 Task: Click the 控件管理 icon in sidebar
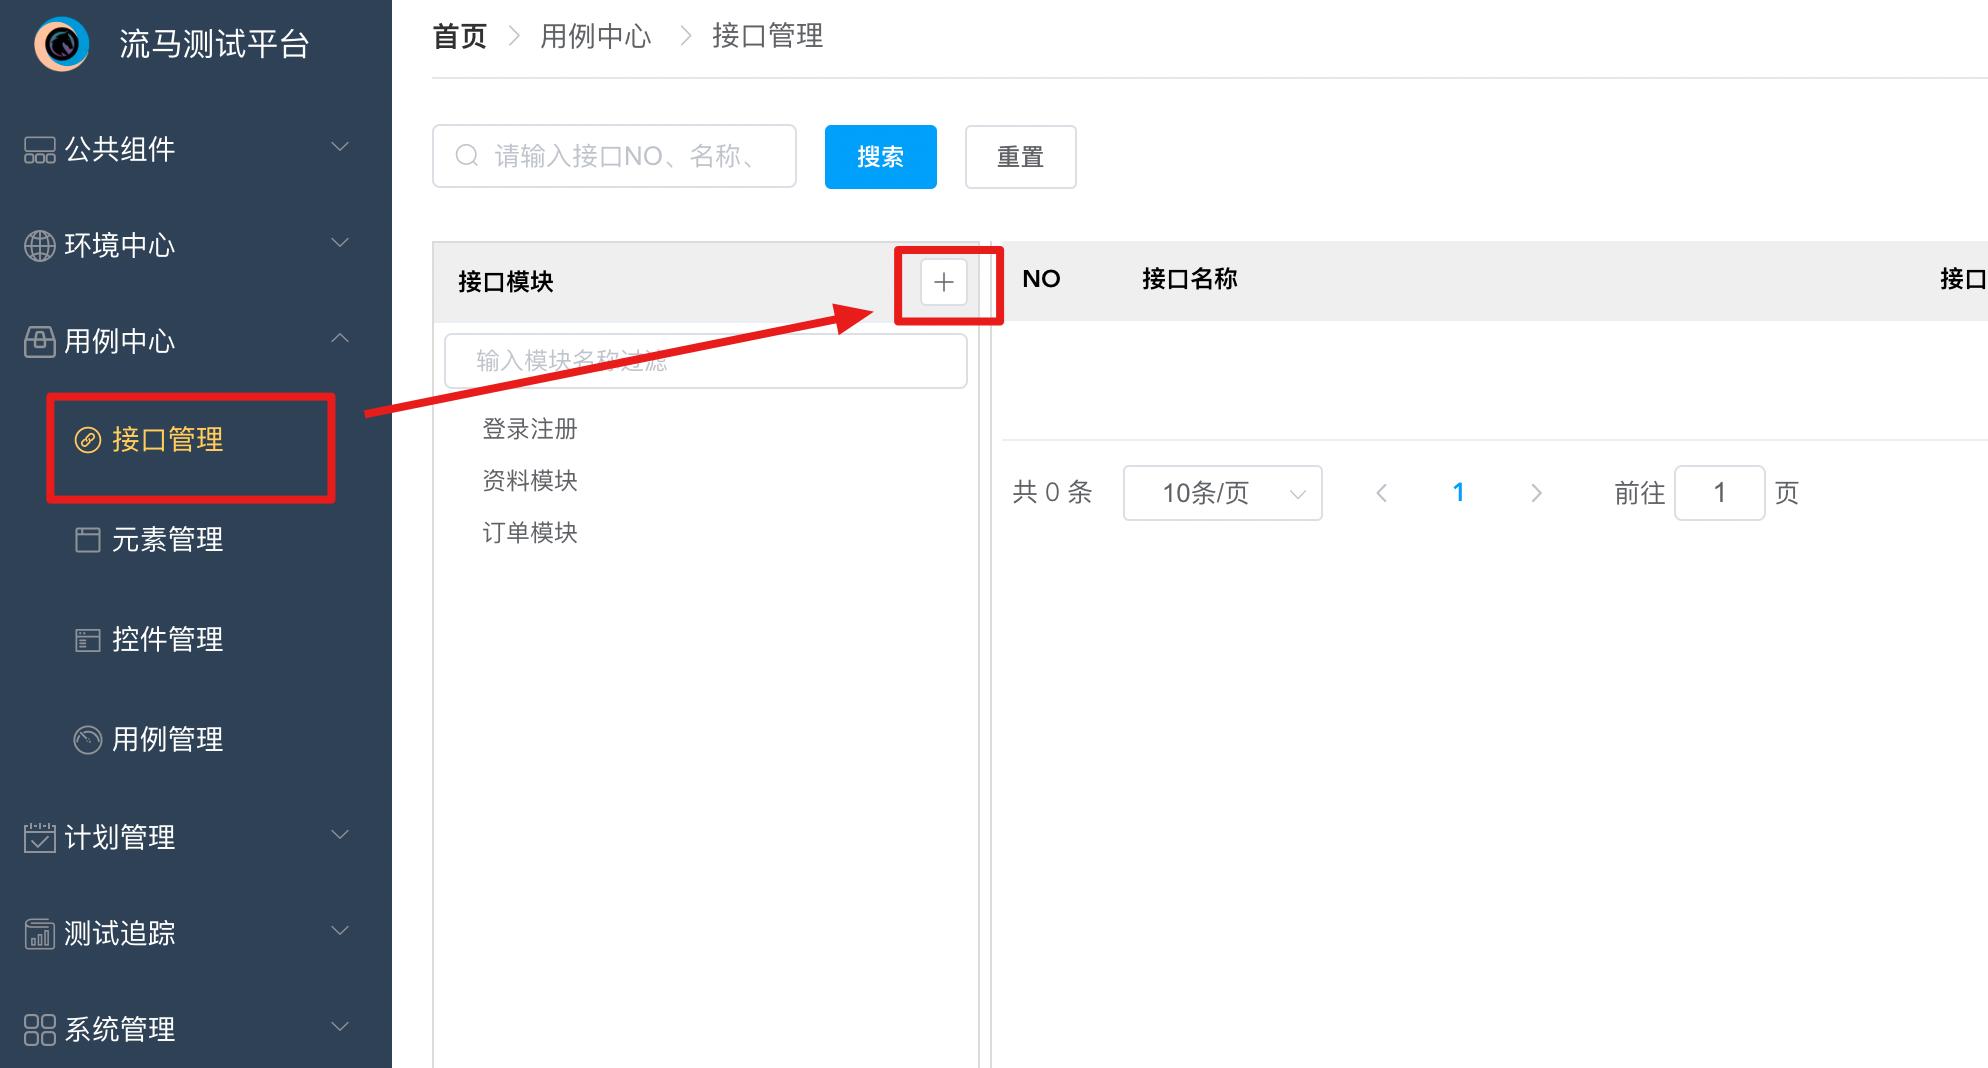point(88,639)
